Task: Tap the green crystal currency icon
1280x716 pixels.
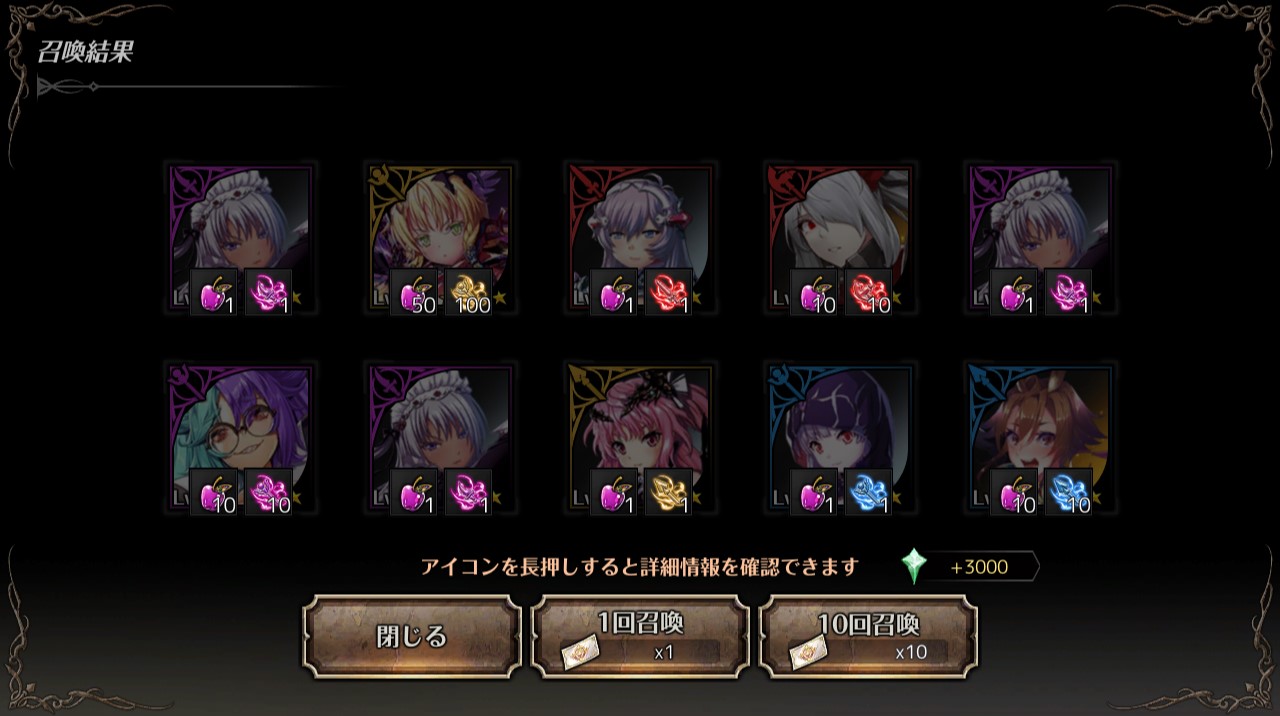Action: [x=913, y=567]
